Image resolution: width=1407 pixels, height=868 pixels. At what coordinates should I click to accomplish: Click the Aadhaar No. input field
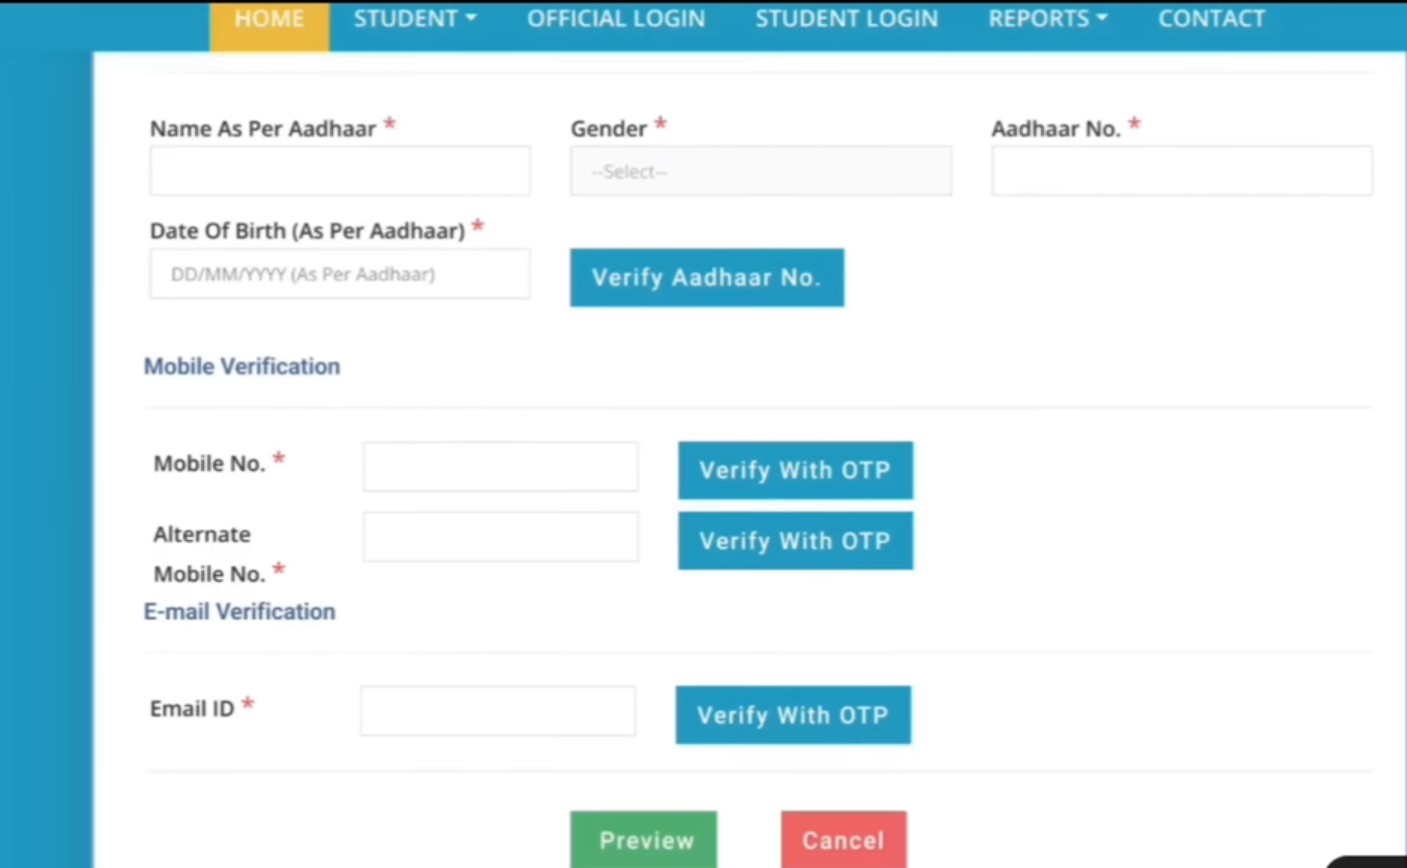point(1182,171)
